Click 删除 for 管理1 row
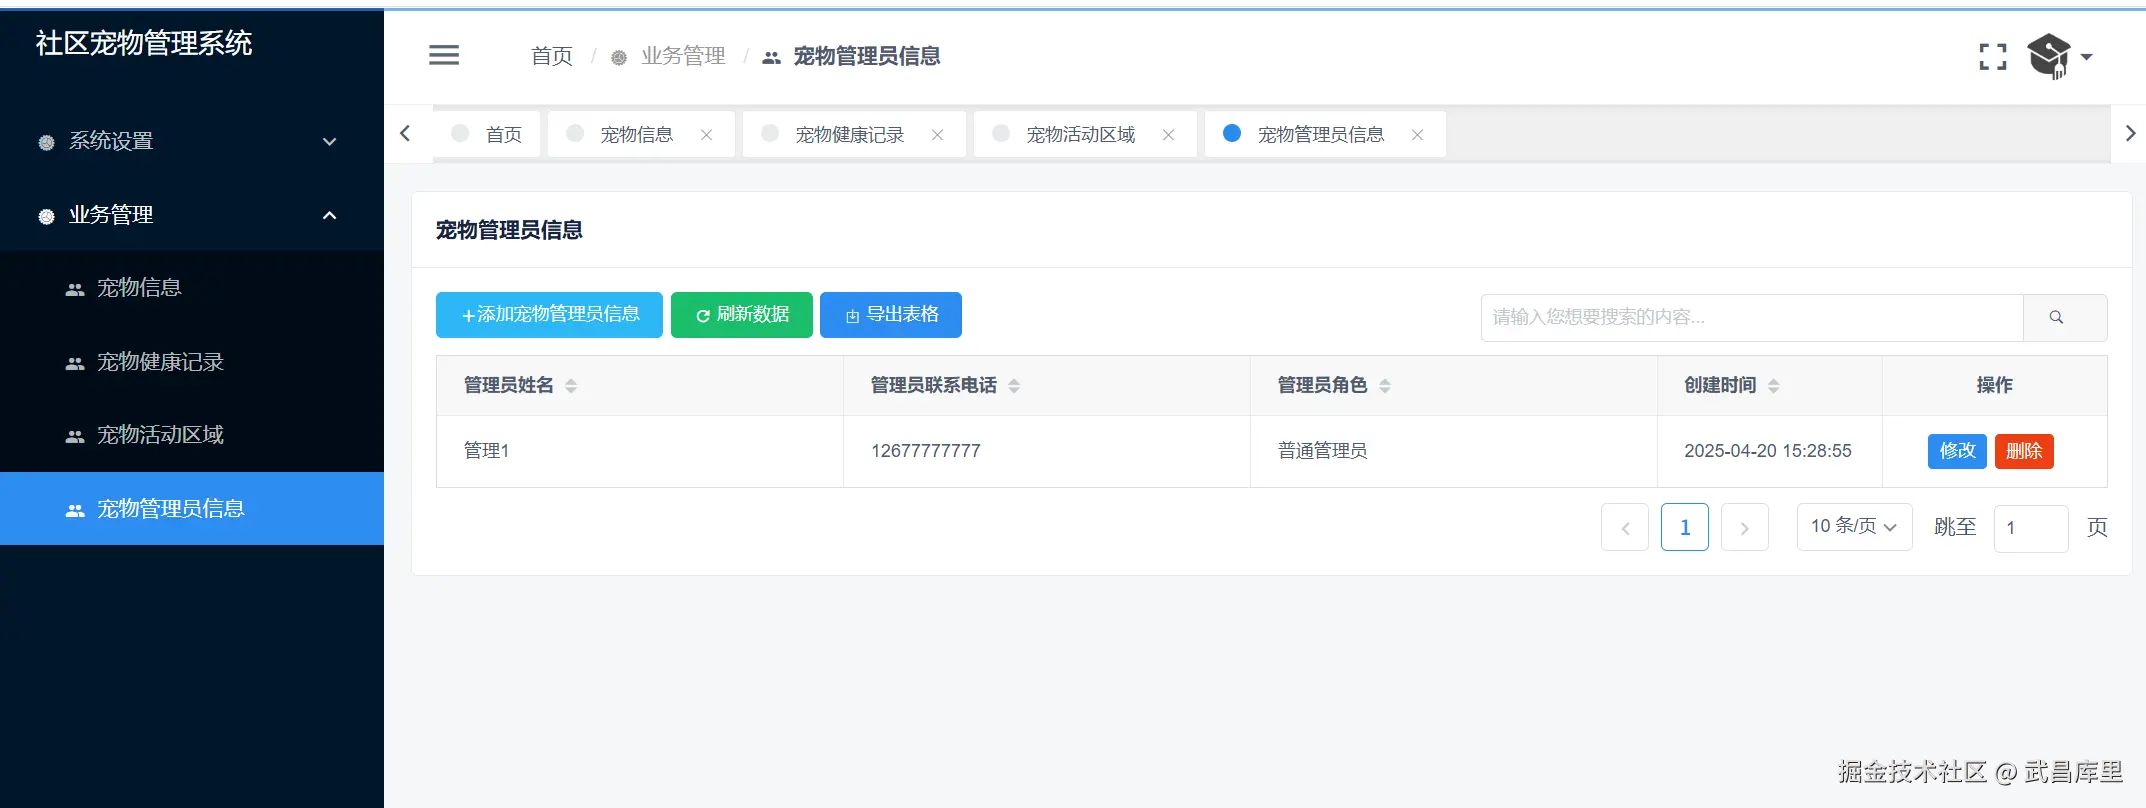This screenshot has width=2146, height=808. point(2024,451)
